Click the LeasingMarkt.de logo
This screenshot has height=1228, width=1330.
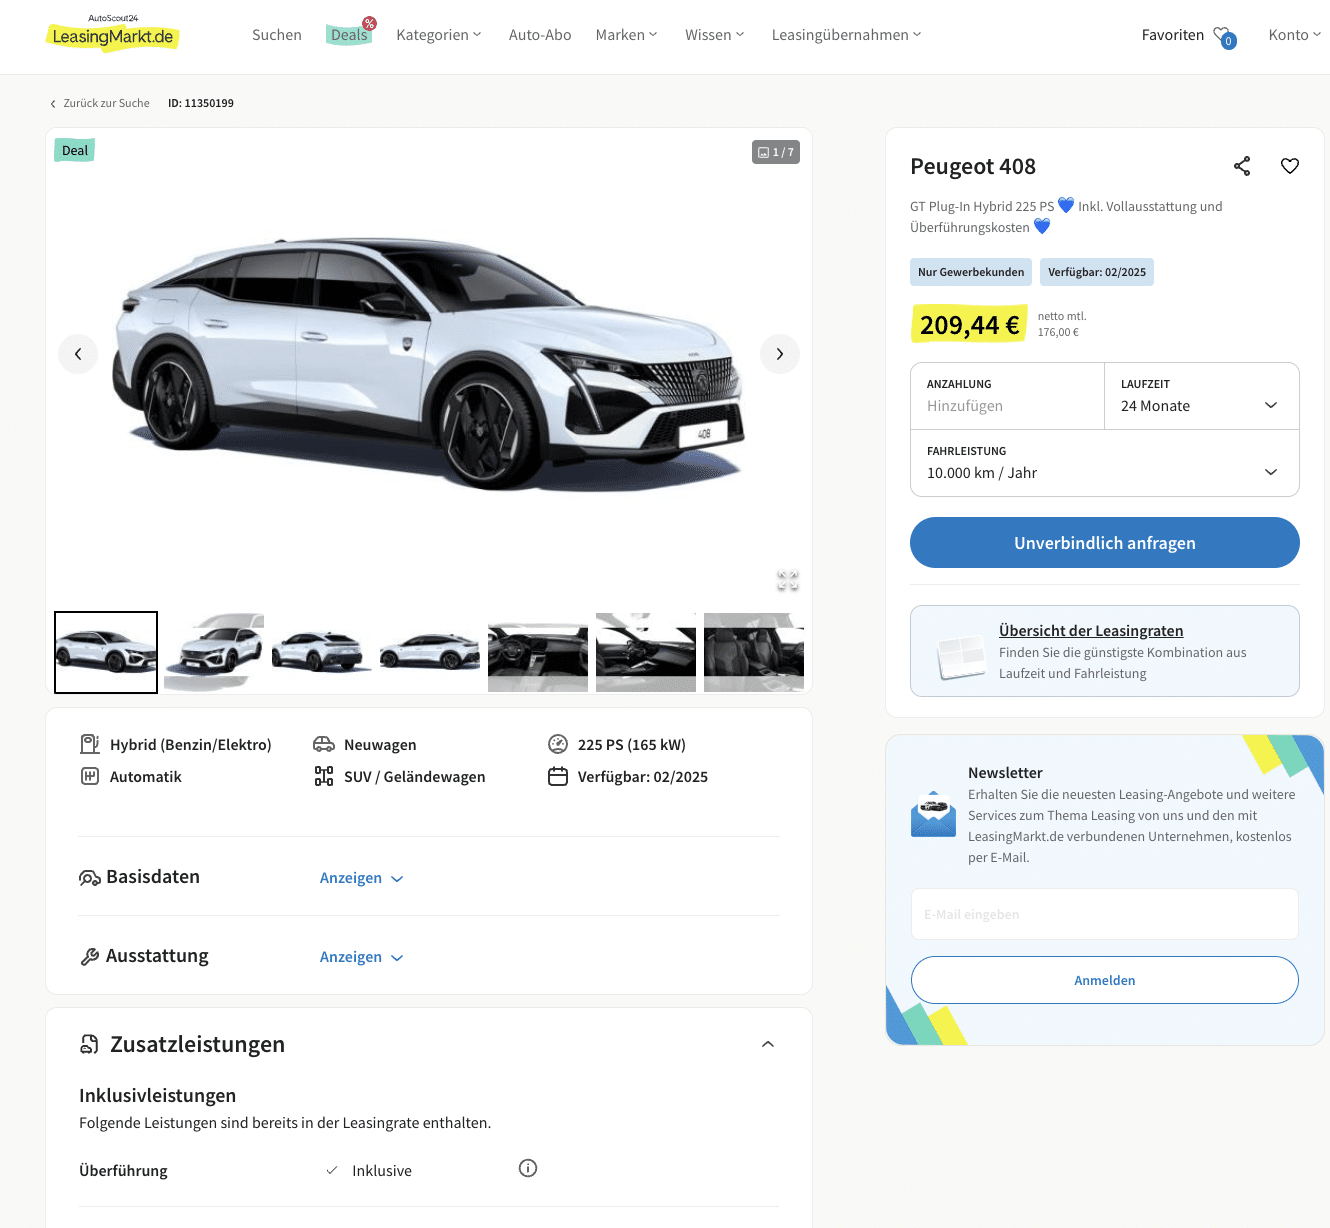point(112,33)
